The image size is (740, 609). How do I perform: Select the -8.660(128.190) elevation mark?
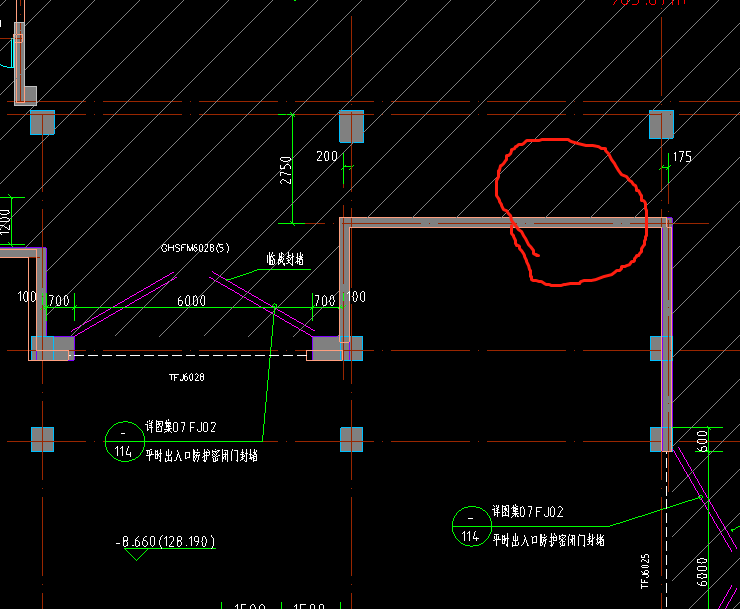click(166, 542)
